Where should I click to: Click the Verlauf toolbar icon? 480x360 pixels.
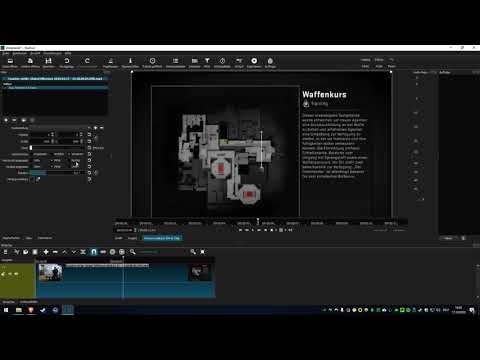239,62
